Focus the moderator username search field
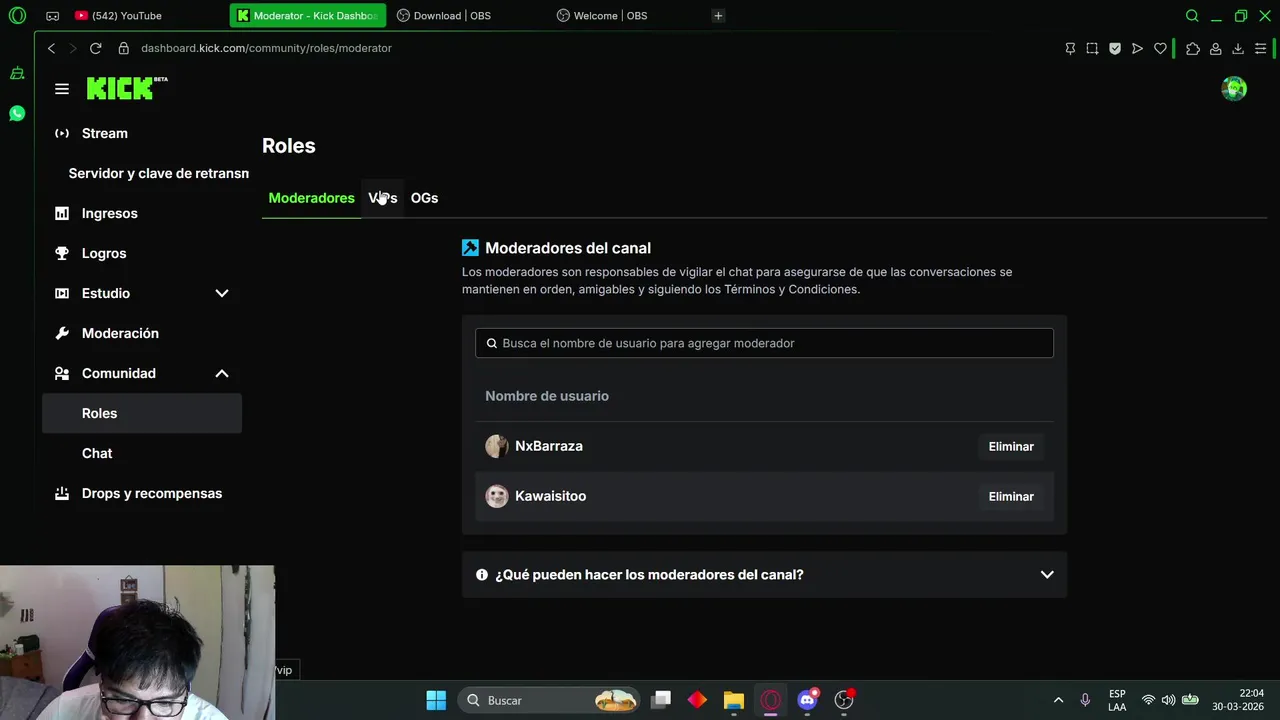 764,343
